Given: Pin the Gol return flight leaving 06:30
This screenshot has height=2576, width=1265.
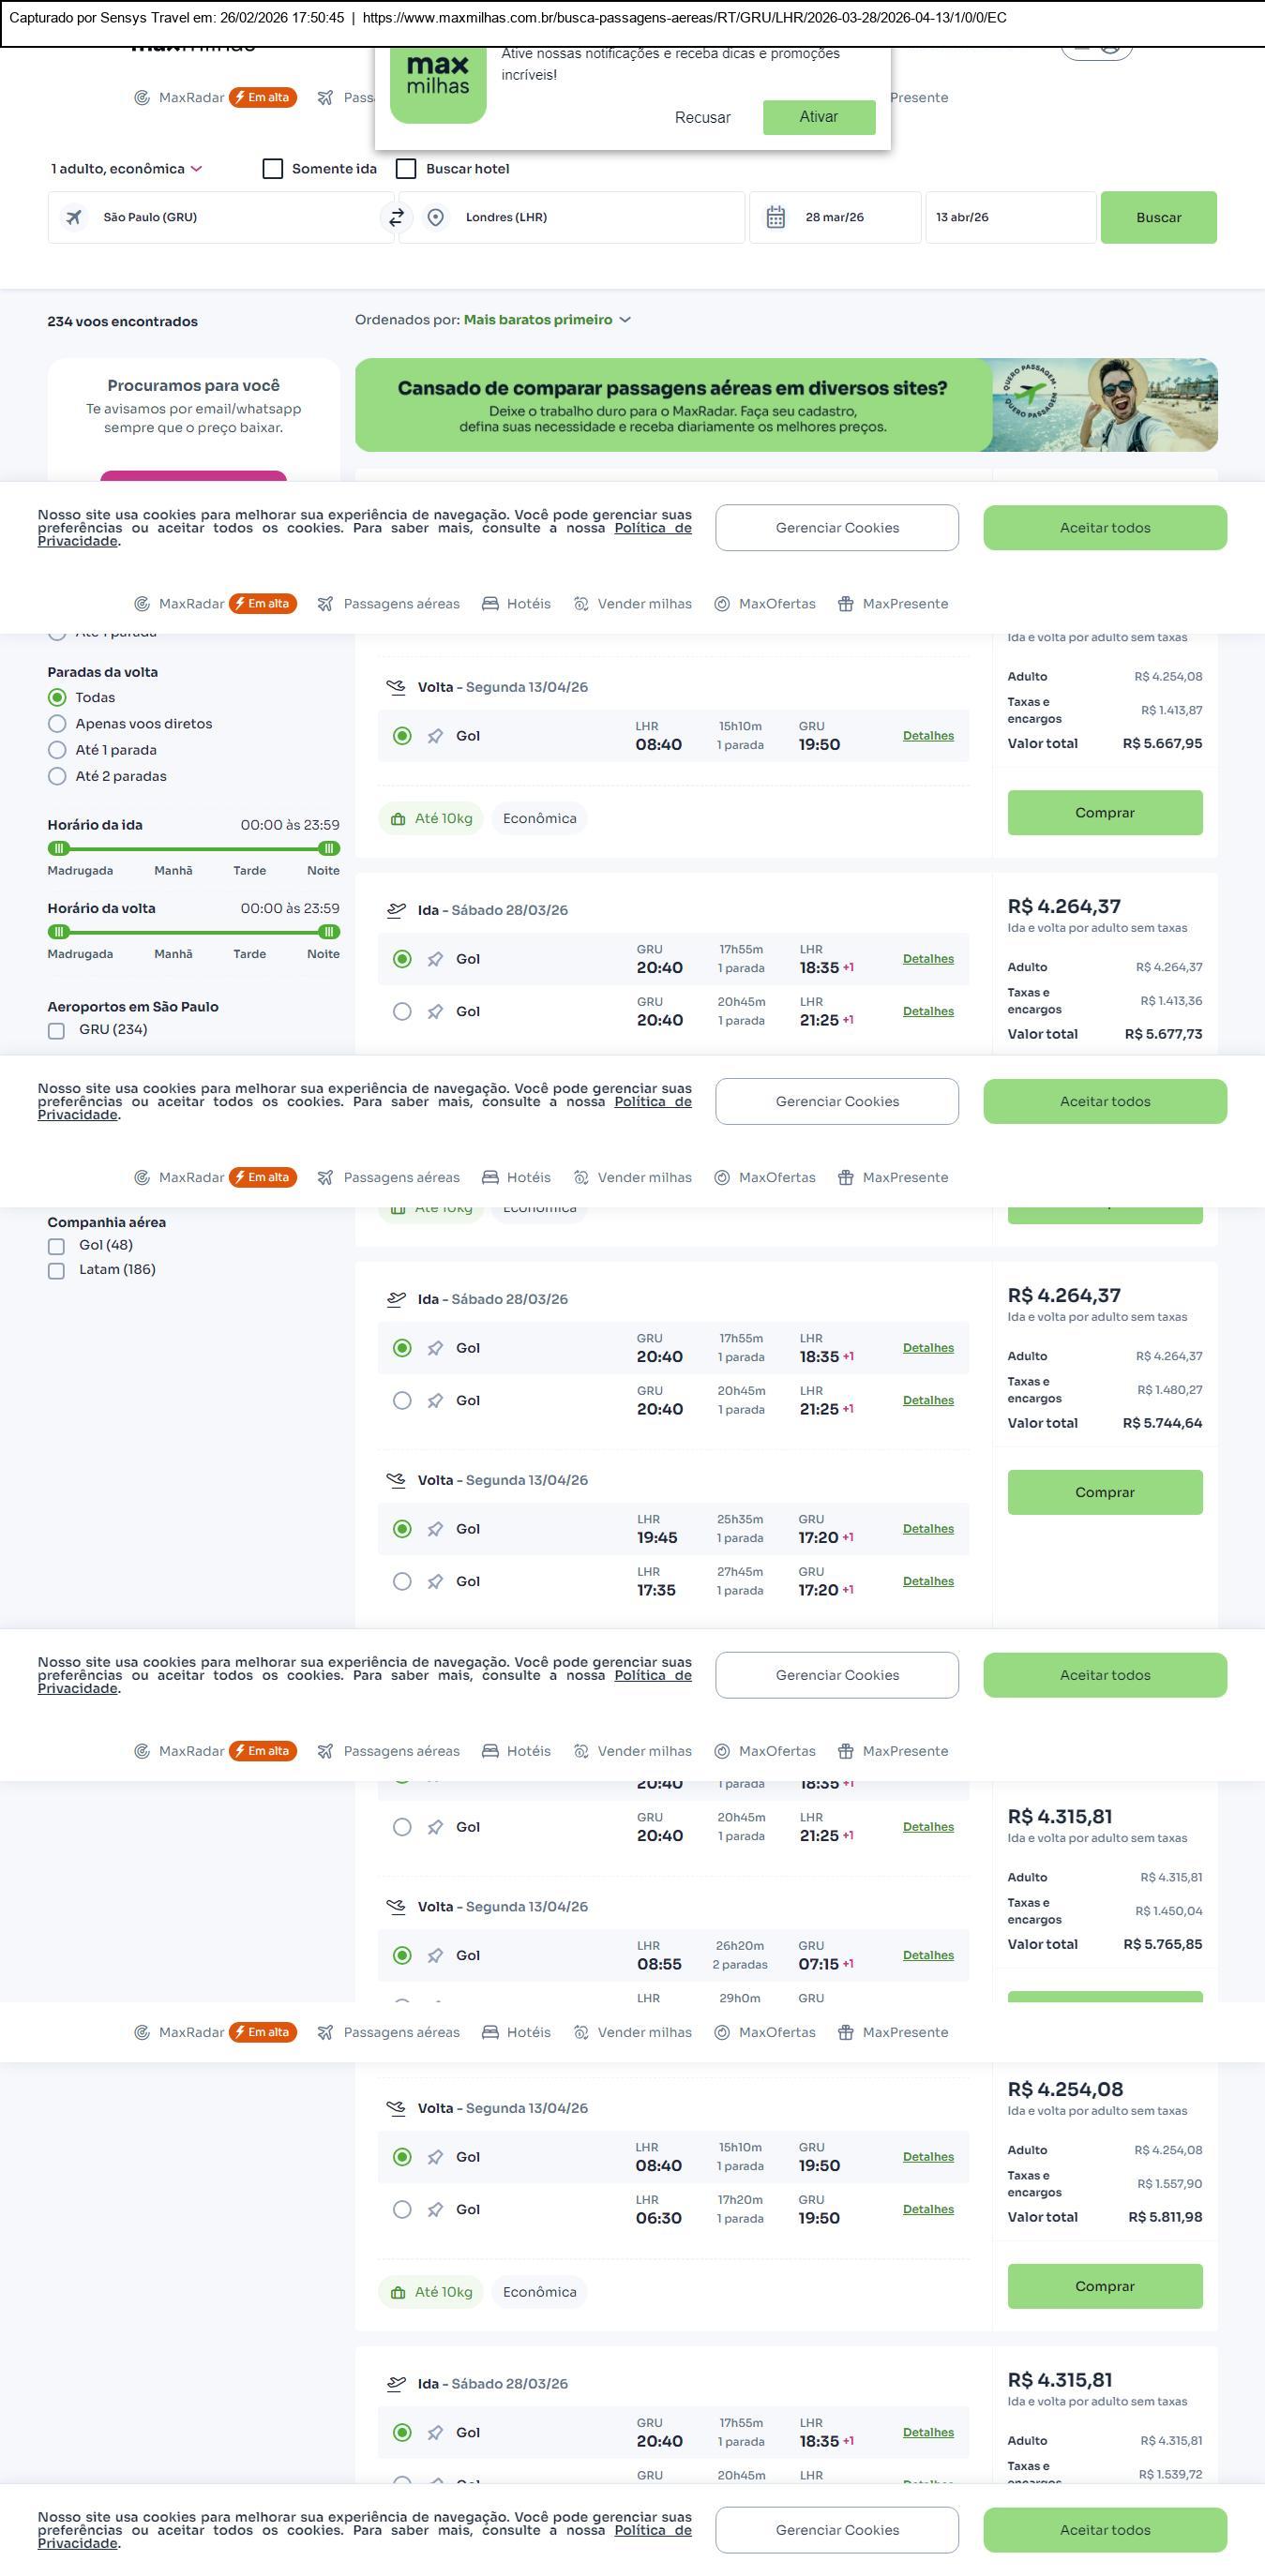Looking at the screenshot, I should 435,2209.
